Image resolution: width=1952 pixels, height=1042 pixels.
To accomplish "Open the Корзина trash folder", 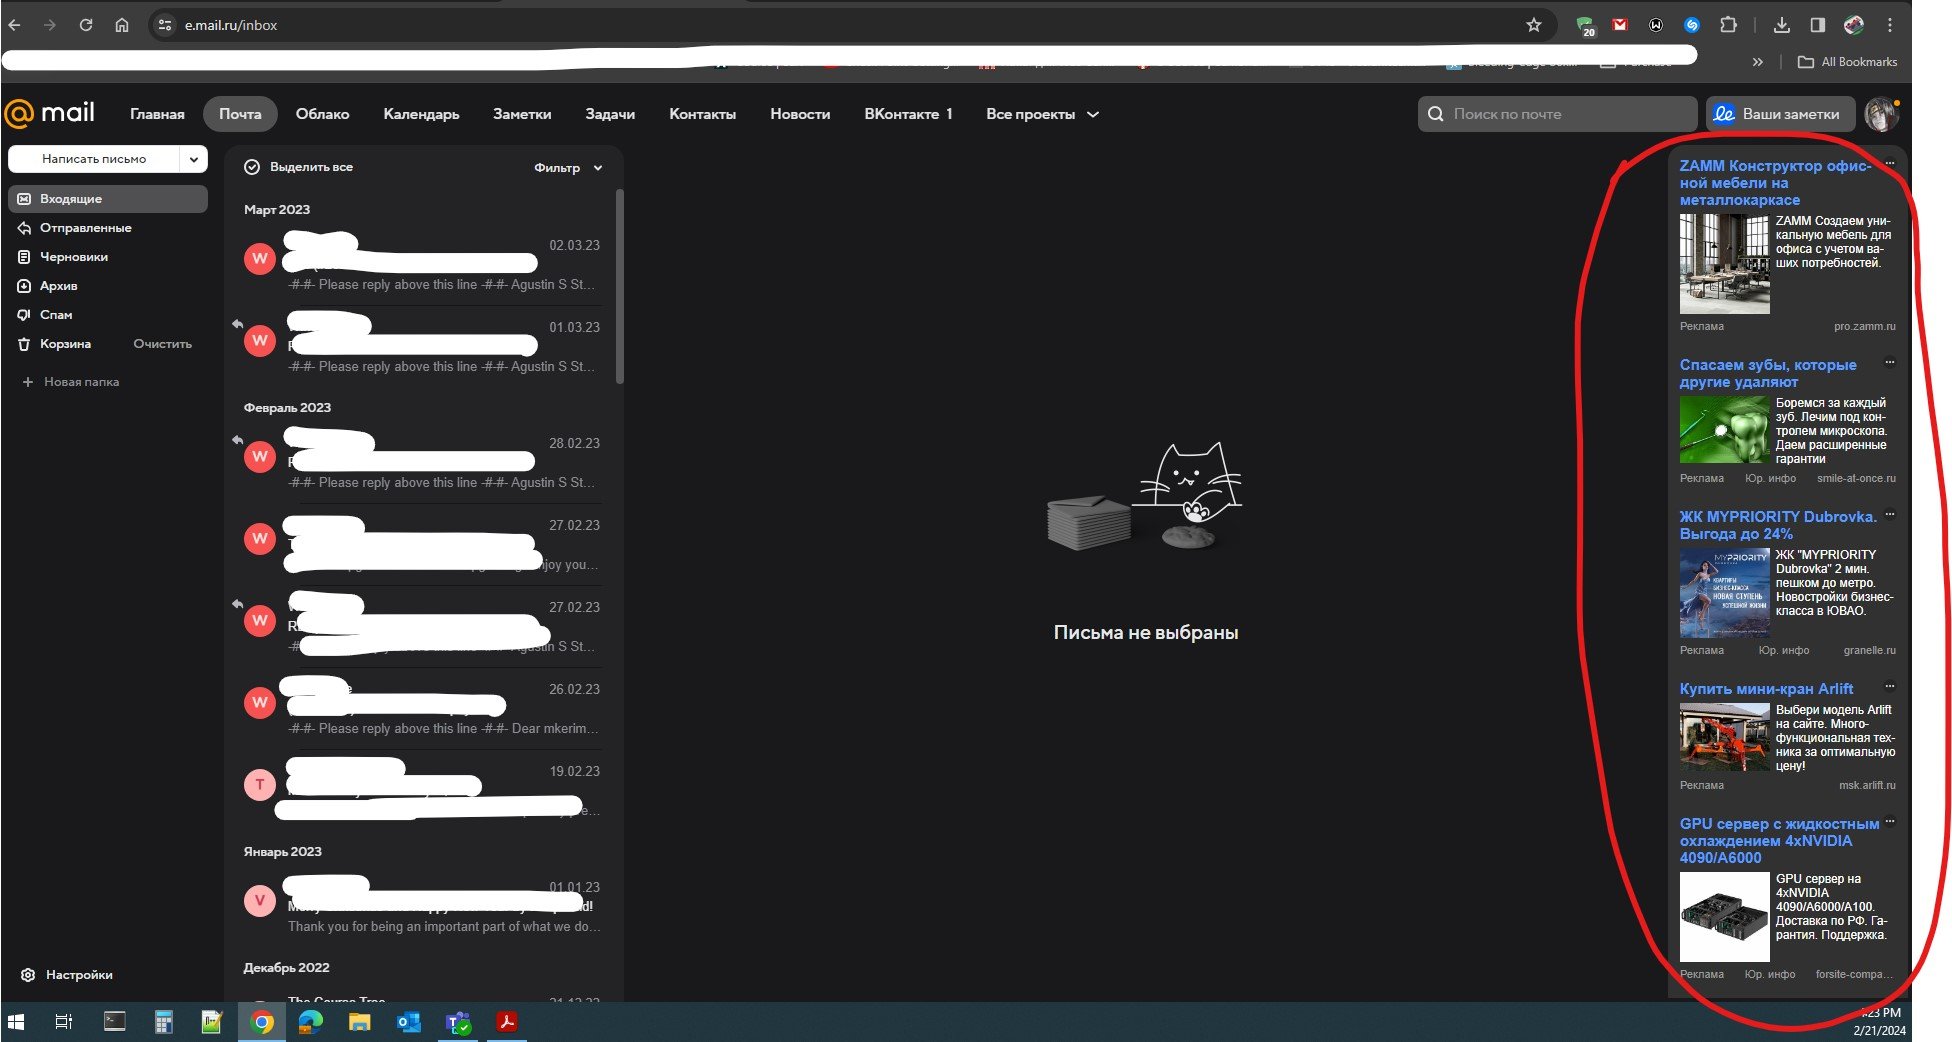I will 64,343.
